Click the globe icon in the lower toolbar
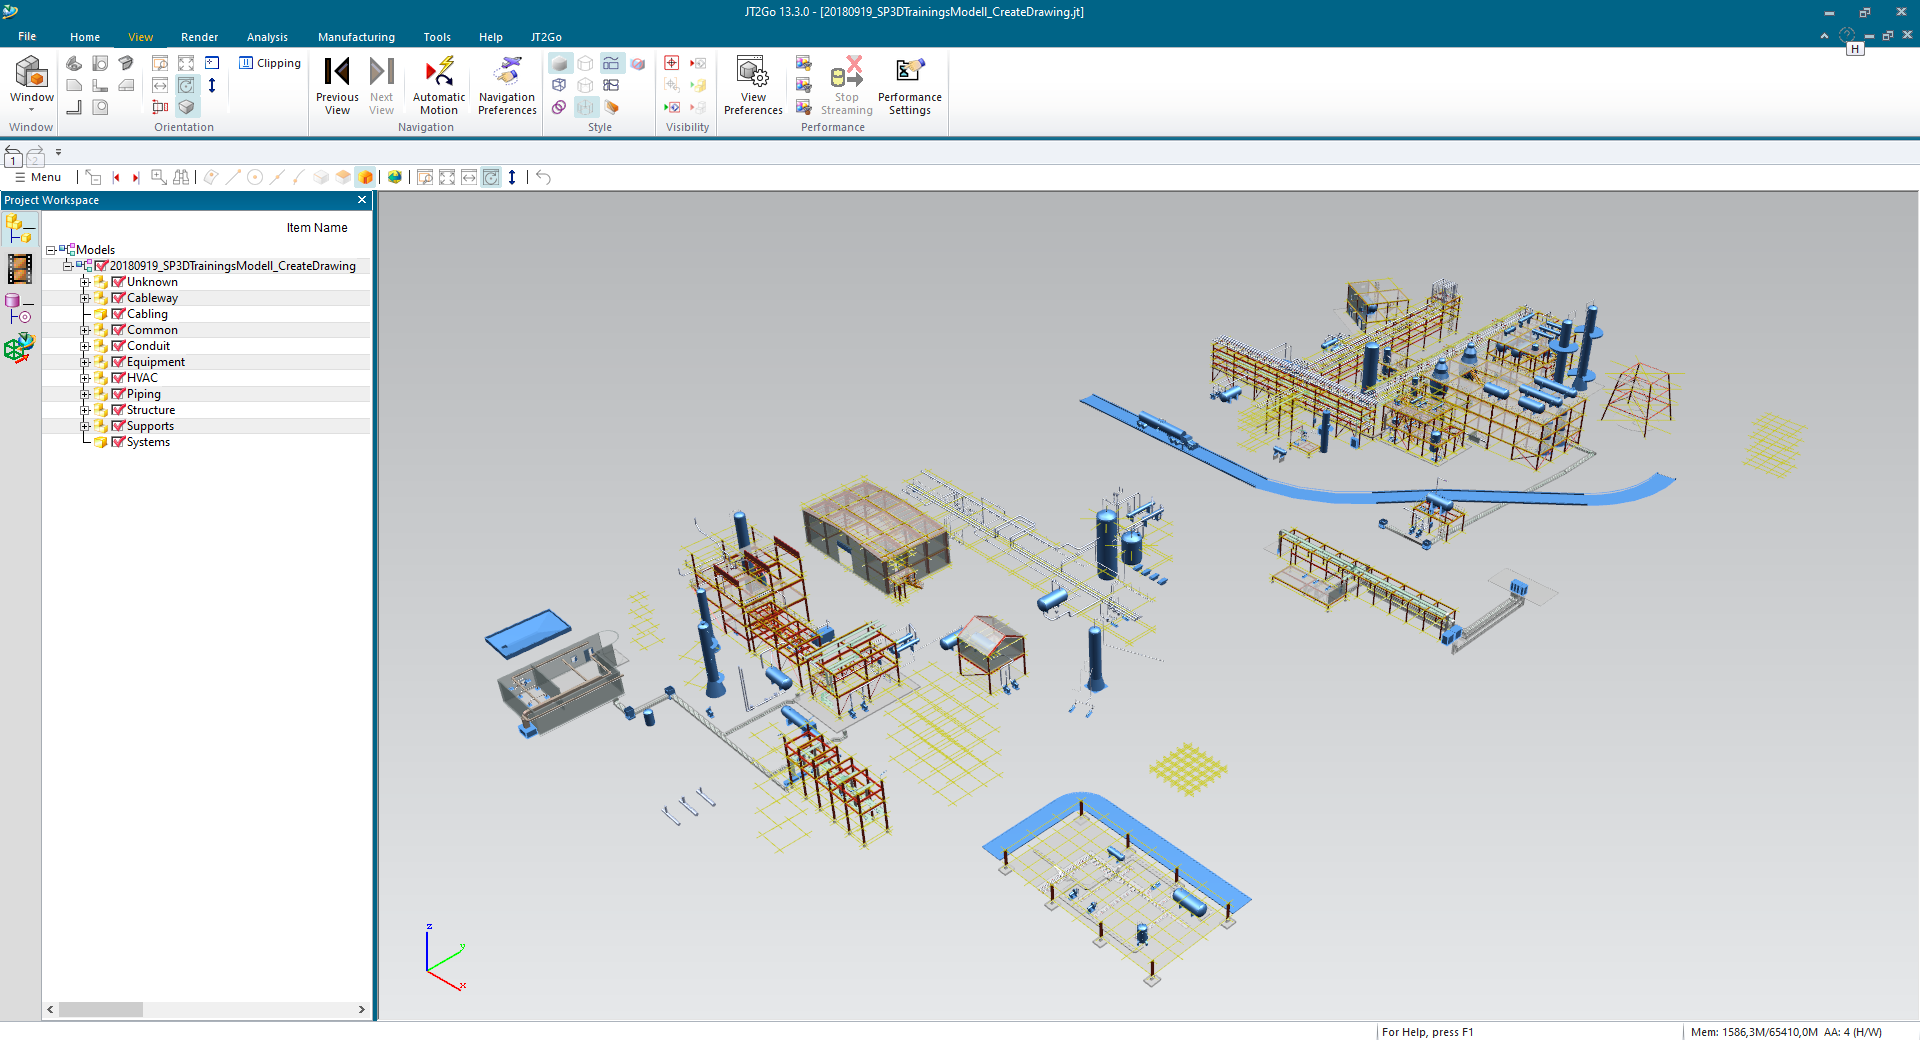The height and width of the screenshot is (1040, 1920). click(x=395, y=177)
